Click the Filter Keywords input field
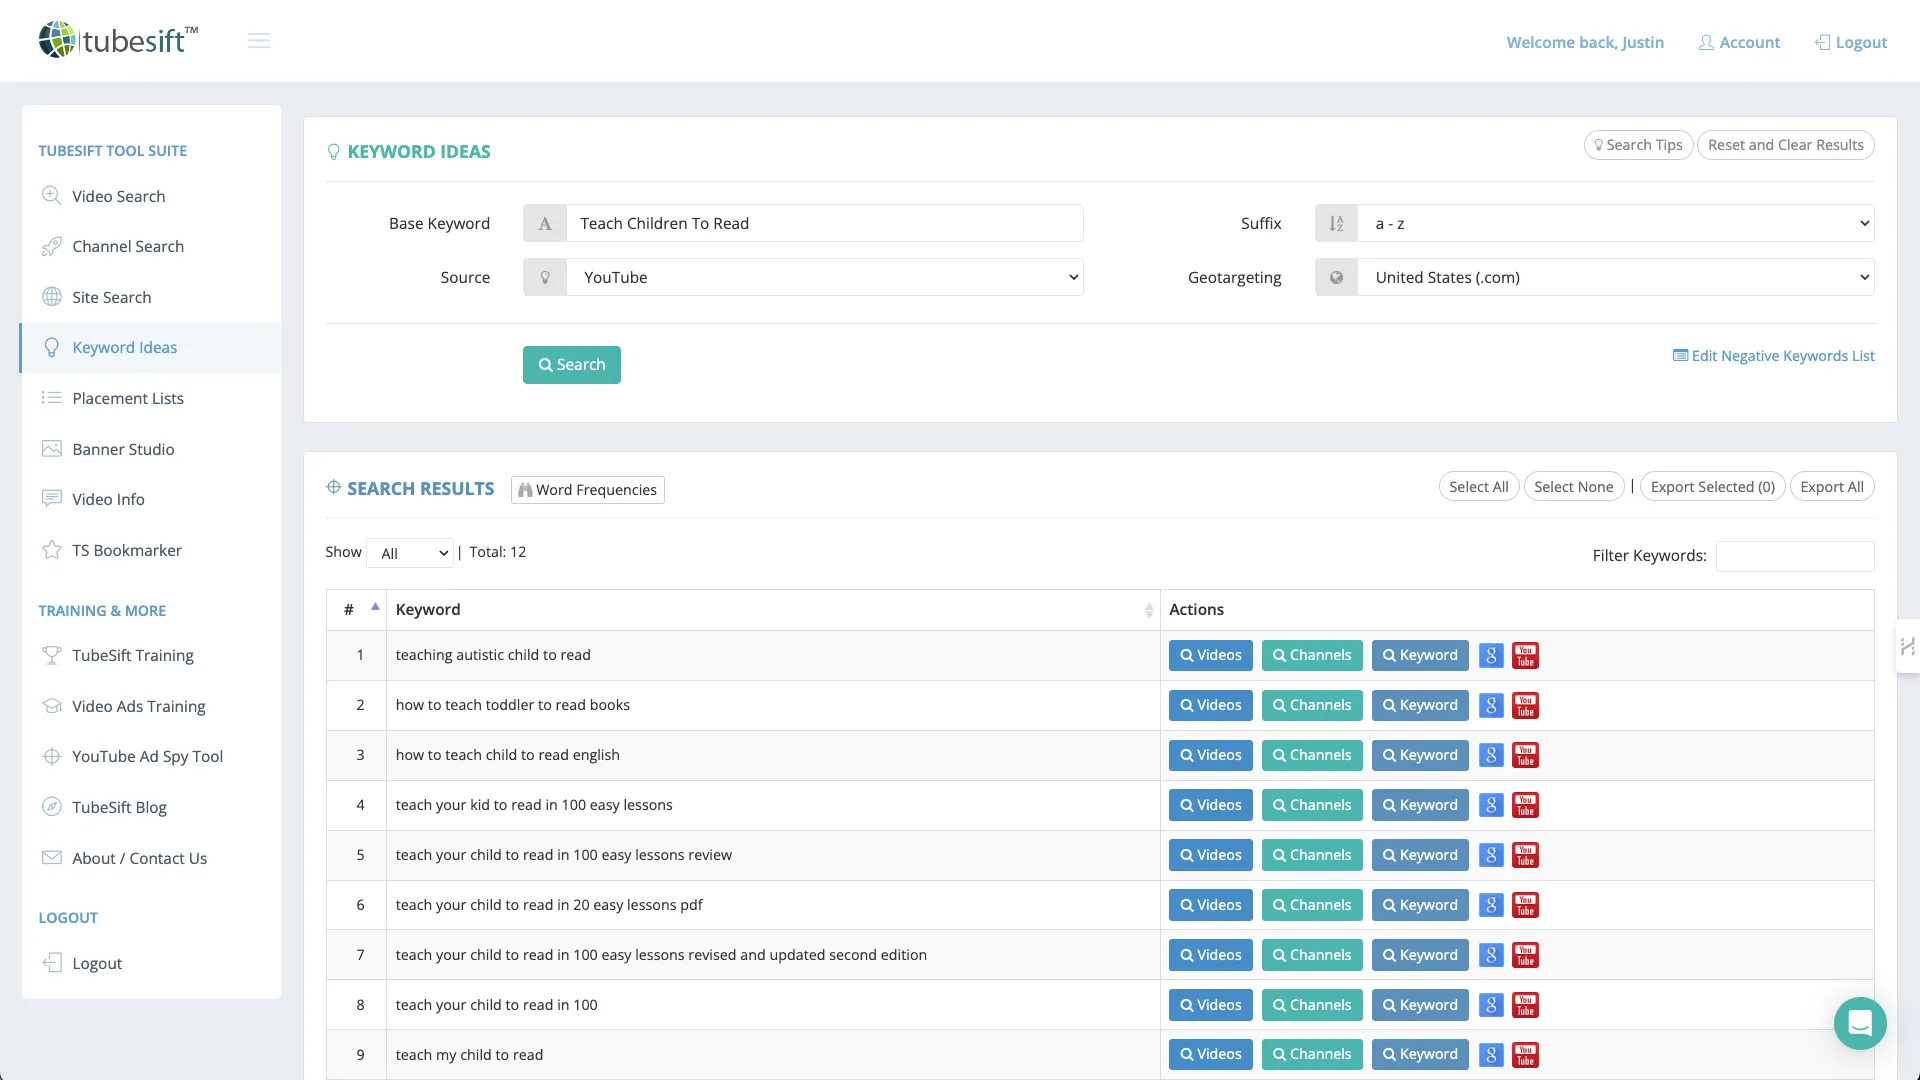This screenshot has width=1920, height=1080. point(1795,556)
